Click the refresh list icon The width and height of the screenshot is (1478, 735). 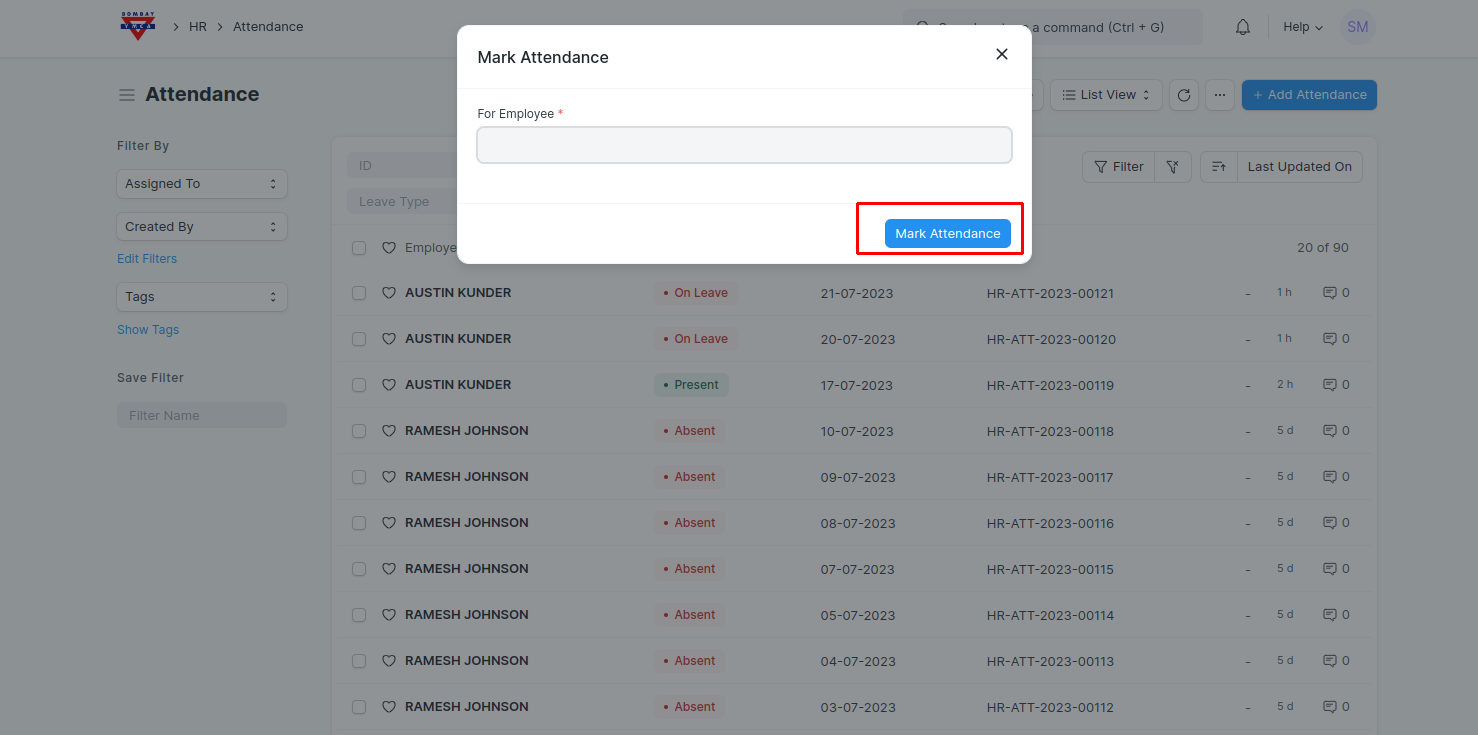point(1184,95)
